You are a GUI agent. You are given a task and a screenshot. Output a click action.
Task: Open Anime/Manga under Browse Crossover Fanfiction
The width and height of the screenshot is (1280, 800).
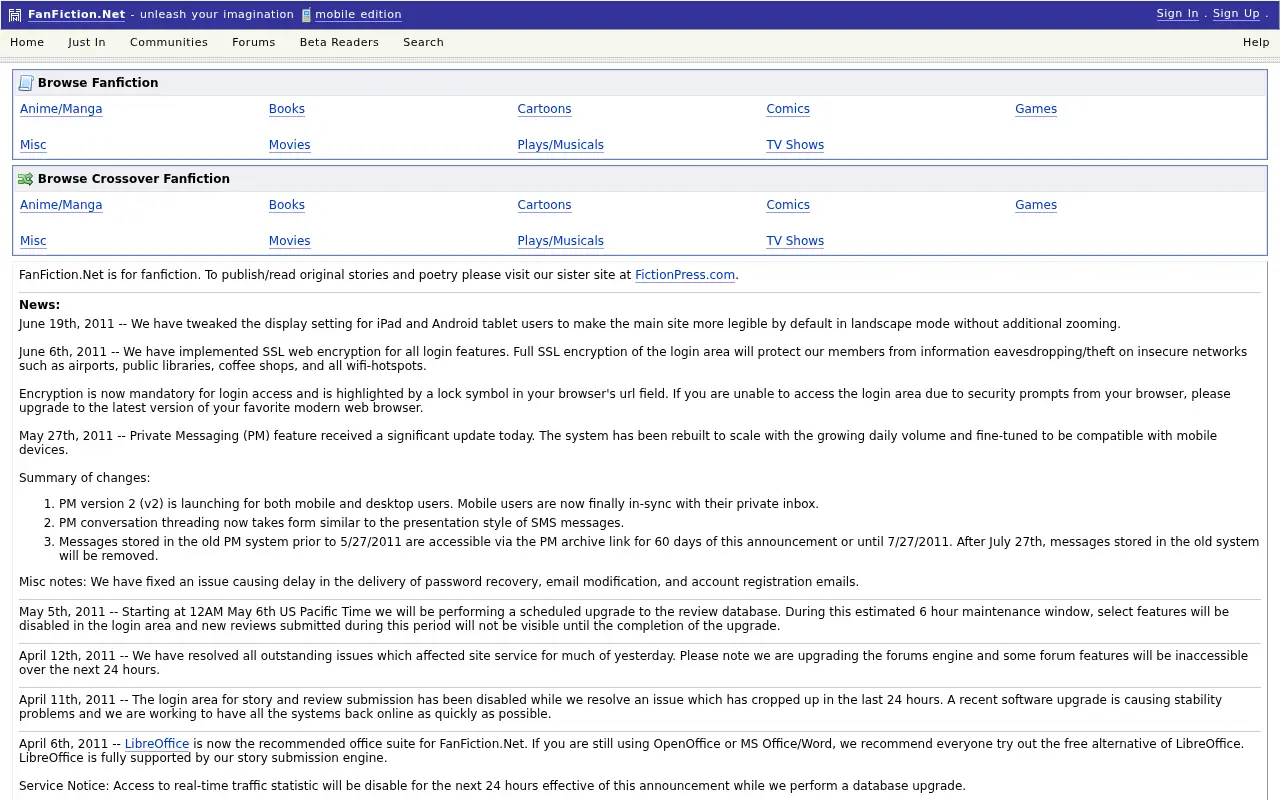click(61, 205)
